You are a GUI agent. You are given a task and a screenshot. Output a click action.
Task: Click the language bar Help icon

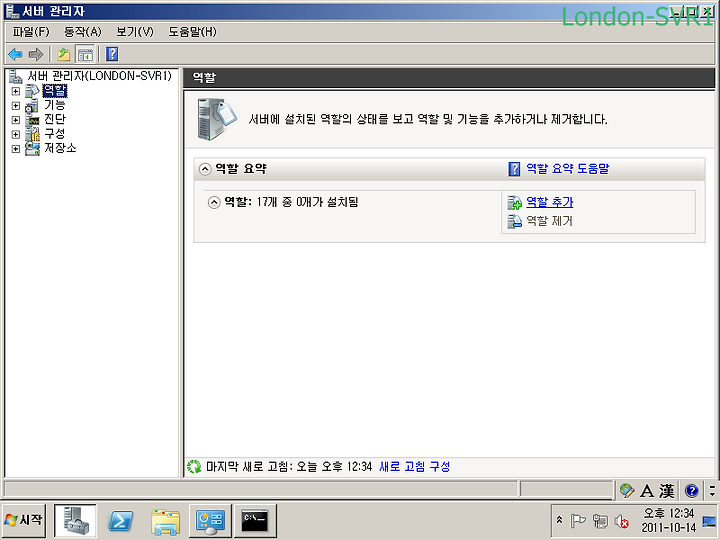coord(691,491)
